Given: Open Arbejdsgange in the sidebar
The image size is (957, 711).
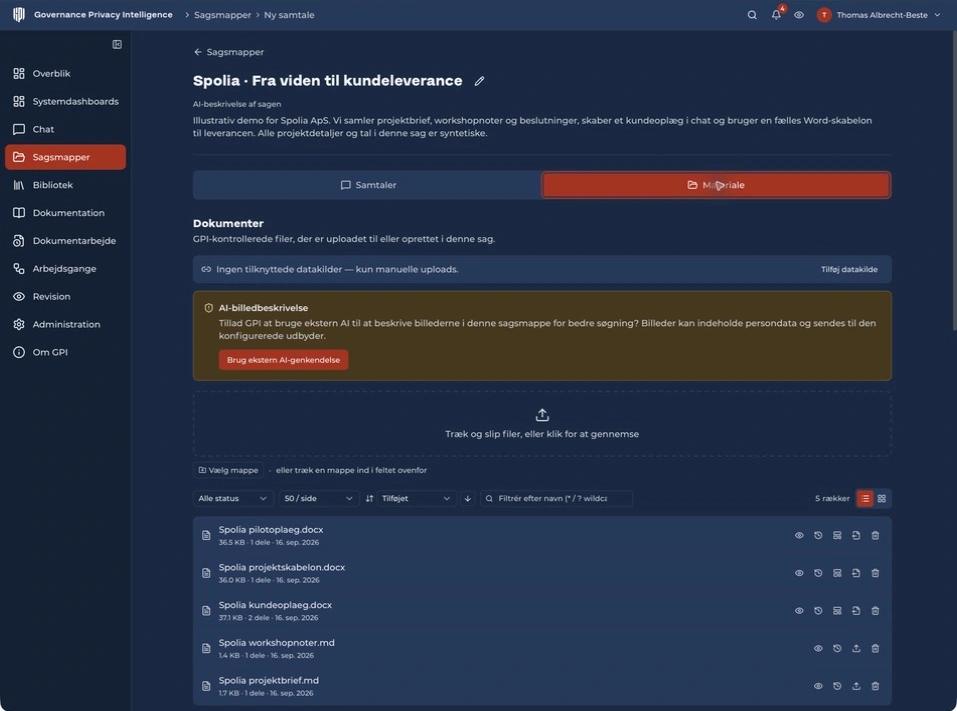Looking at the screenshot, I should [65, 269].
